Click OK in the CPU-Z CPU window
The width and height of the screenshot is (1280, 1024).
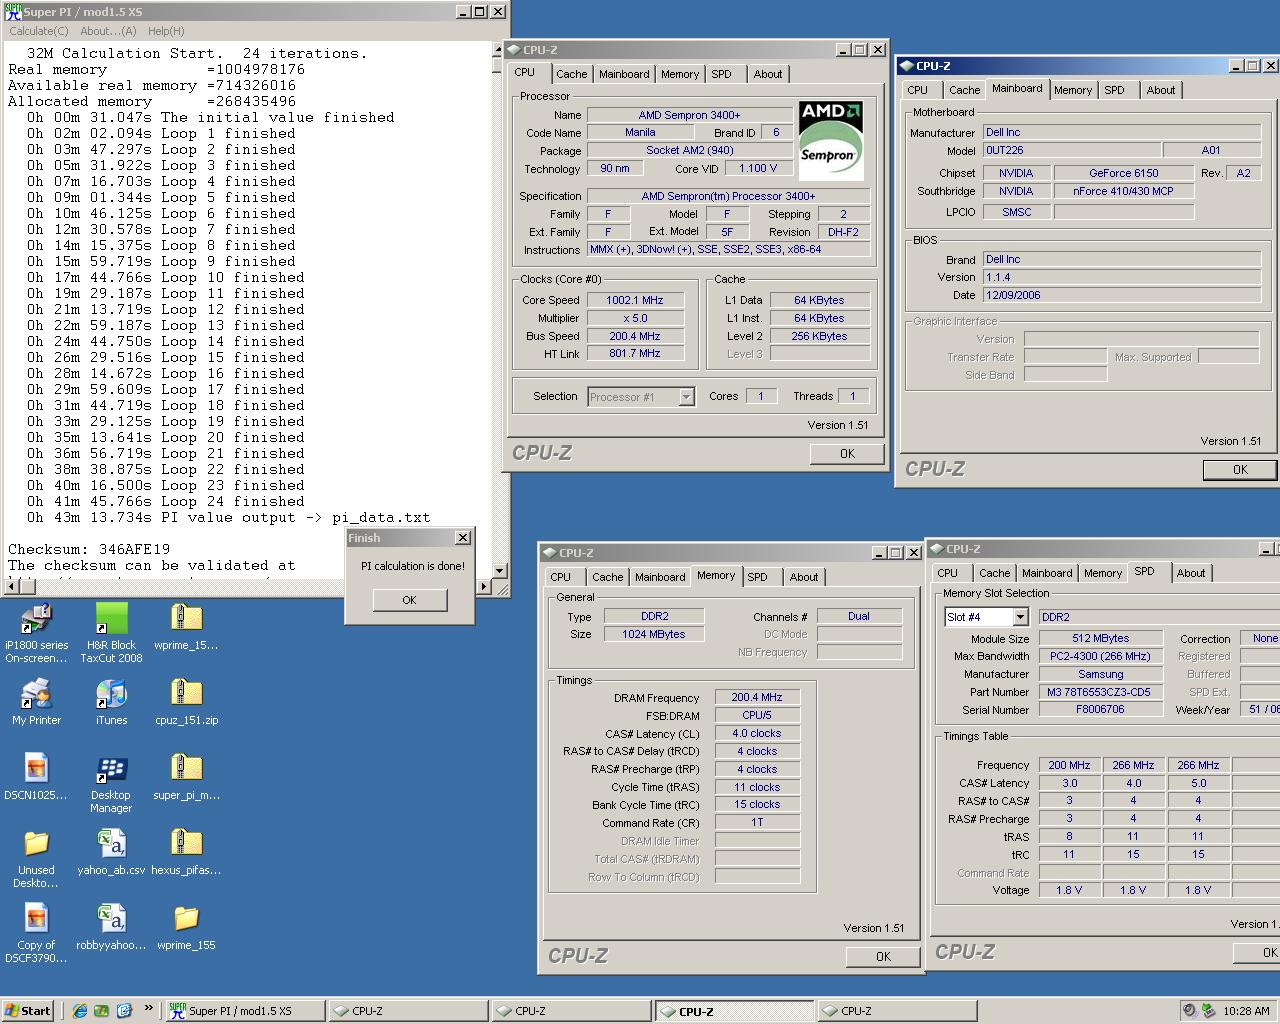(x=847, y=454)
